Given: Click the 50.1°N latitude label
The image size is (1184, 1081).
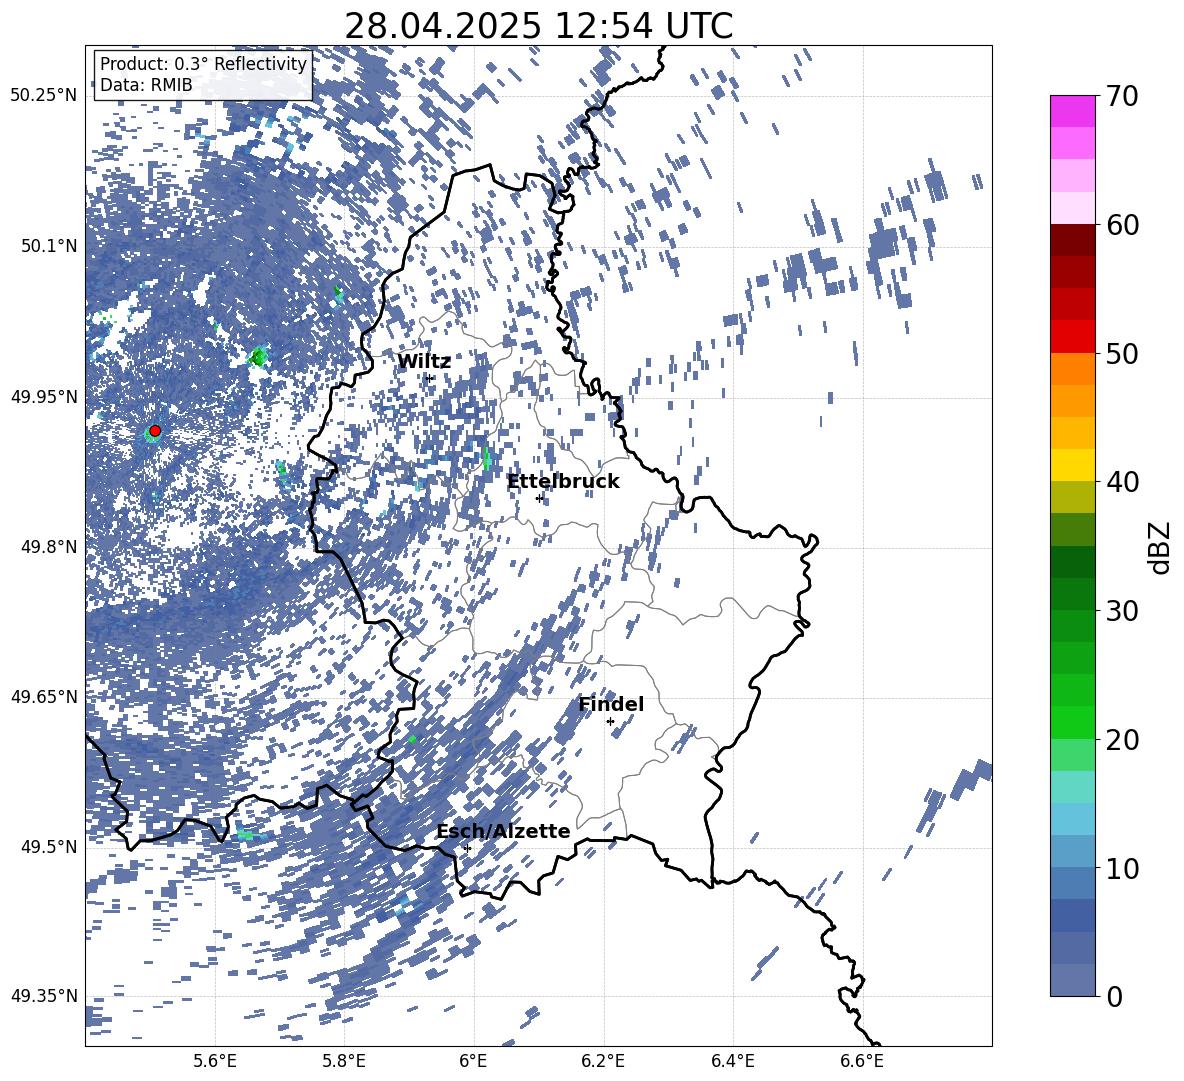Looking at the screenshot, I should point(48,246).
